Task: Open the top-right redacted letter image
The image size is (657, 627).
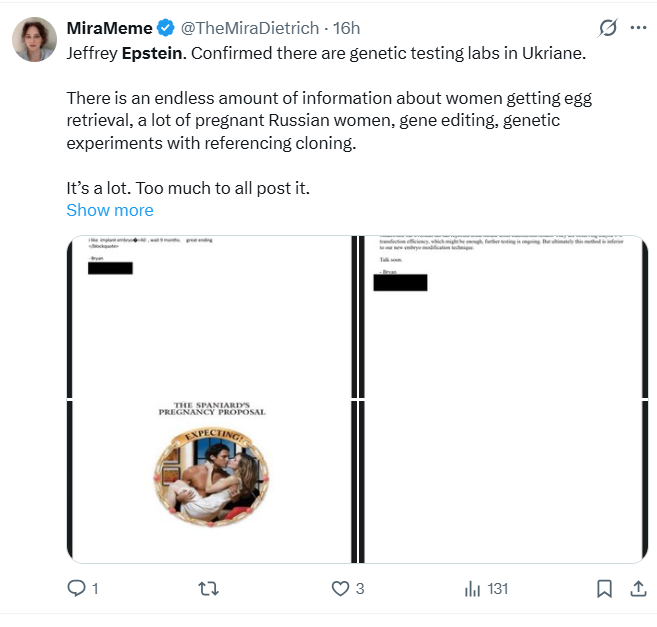Action: point(504,317)
